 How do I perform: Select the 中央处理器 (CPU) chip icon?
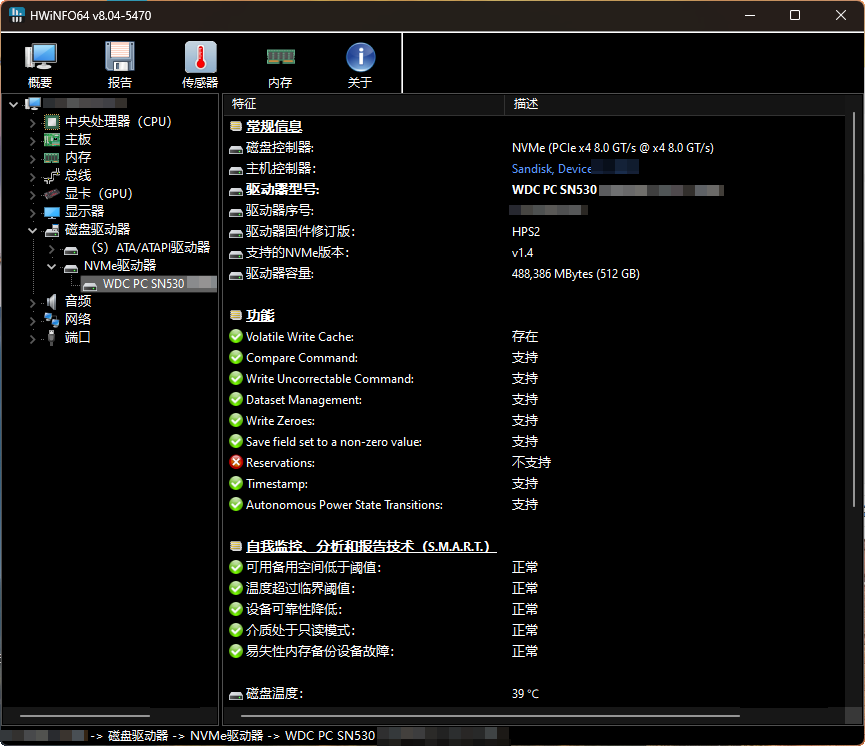[51, 121]
